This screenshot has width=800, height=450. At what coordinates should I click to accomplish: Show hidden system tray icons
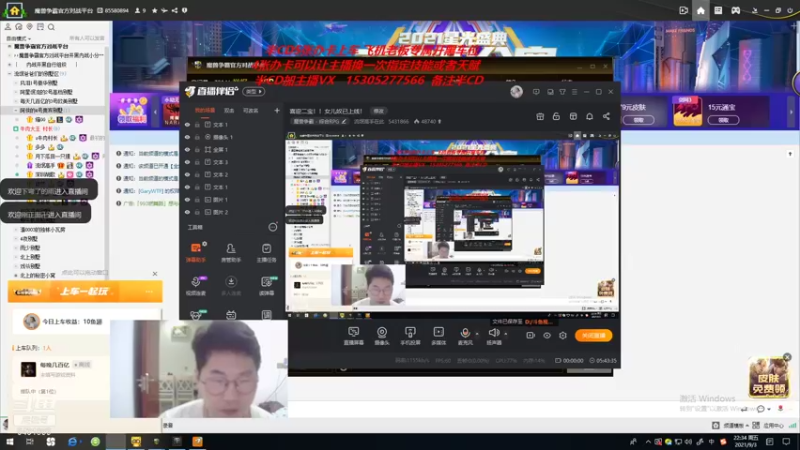648,442
